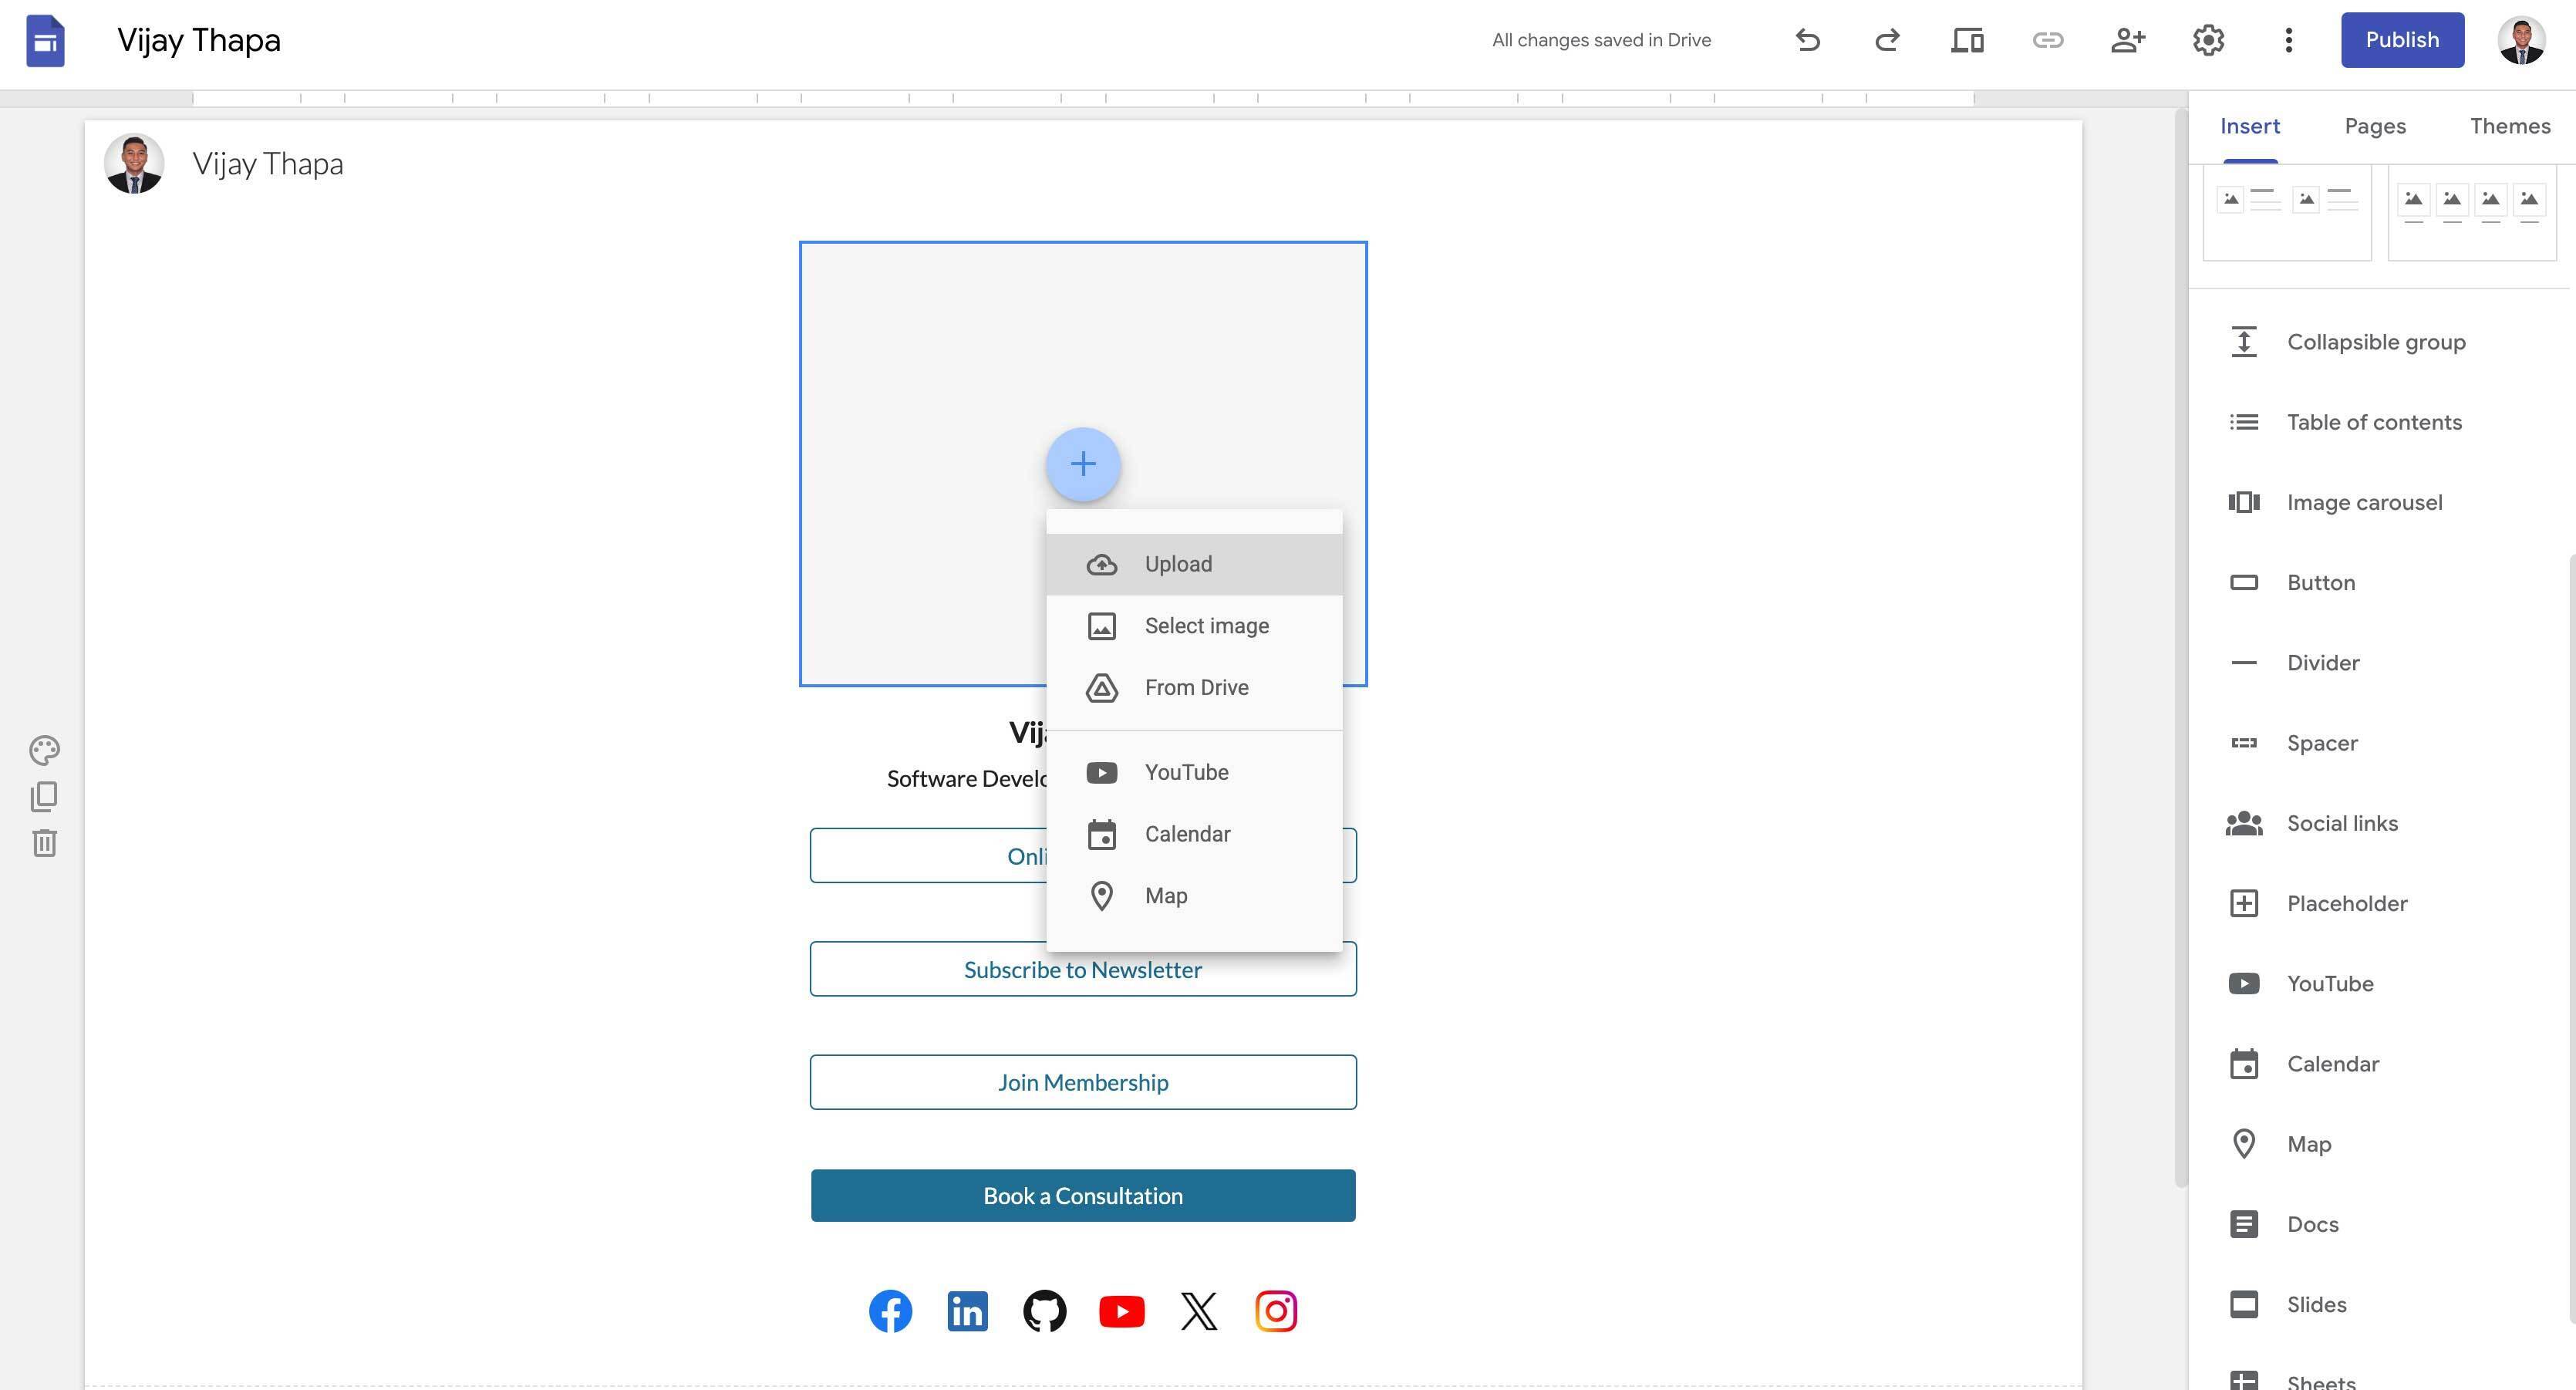The height and width of the screenshot is (1390, 2576).
Task: Switch to the Insert tab
Action: (2250, 126)
